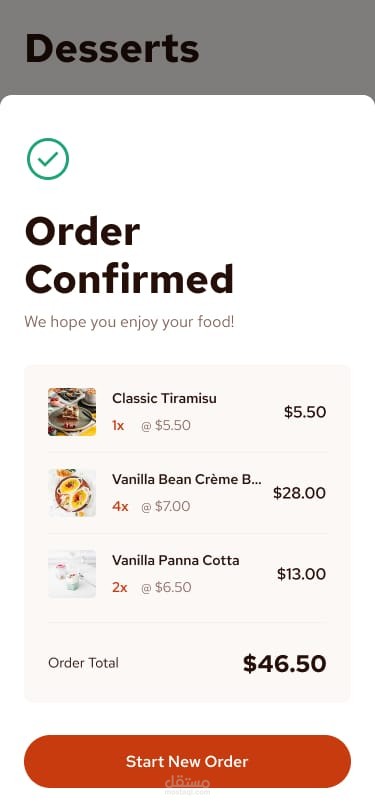Open the Vanilla Bean Crème Brûlée thumbnail

[72, 493]
